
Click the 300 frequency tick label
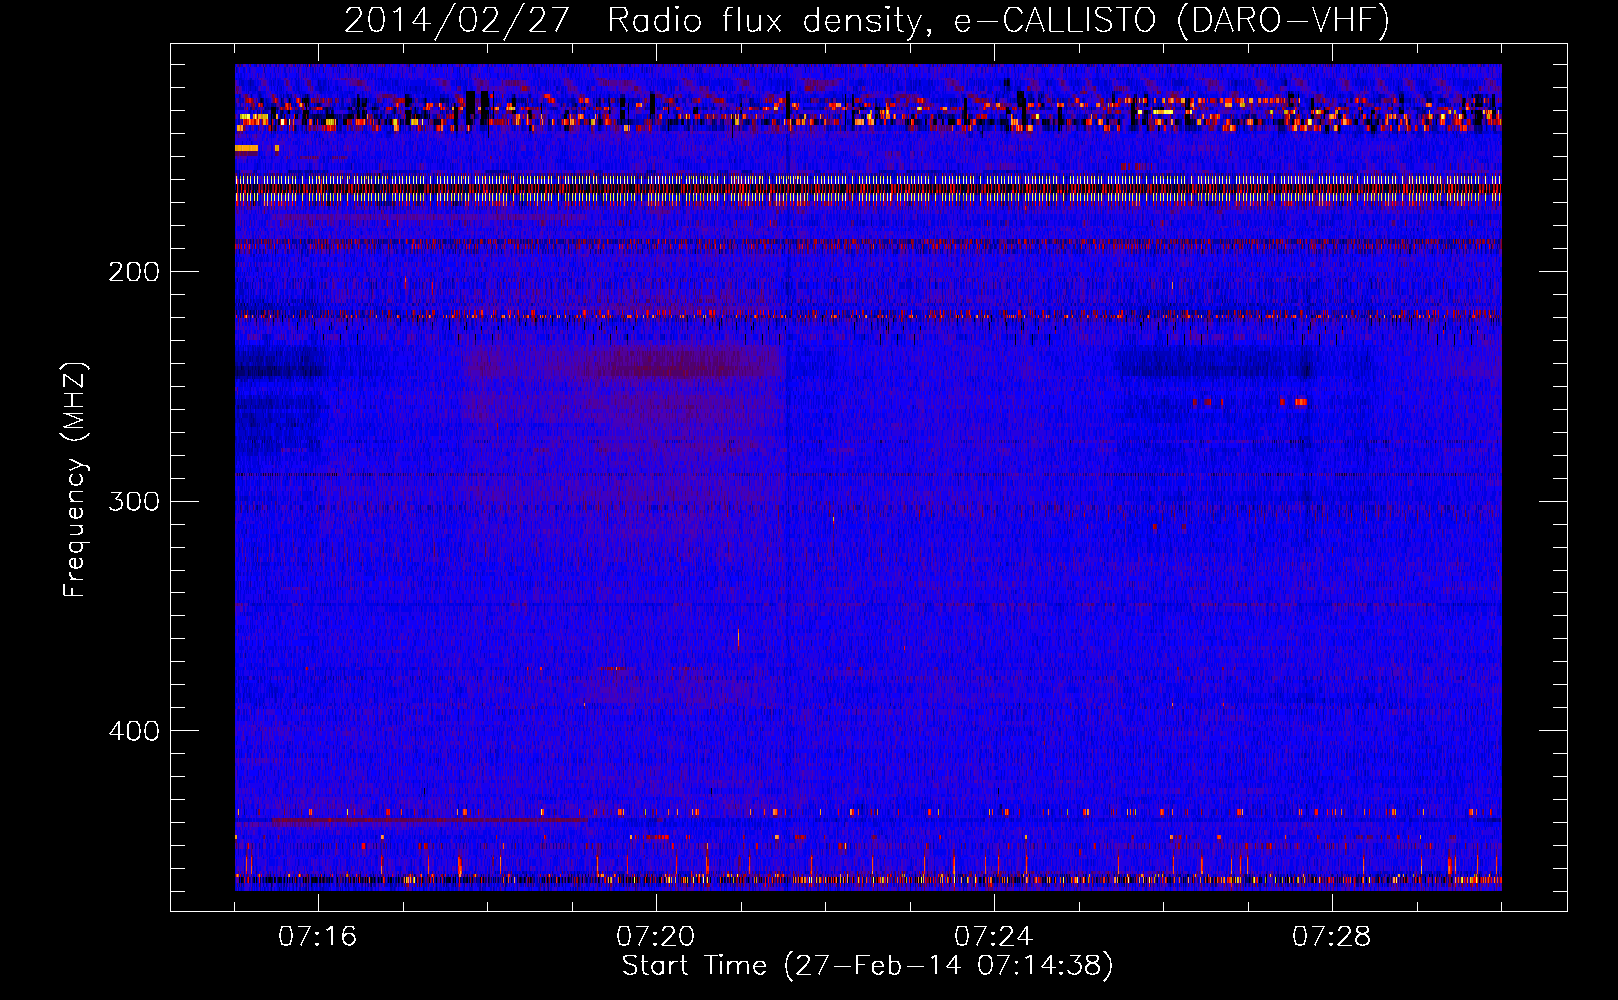[x=134, y=501]
